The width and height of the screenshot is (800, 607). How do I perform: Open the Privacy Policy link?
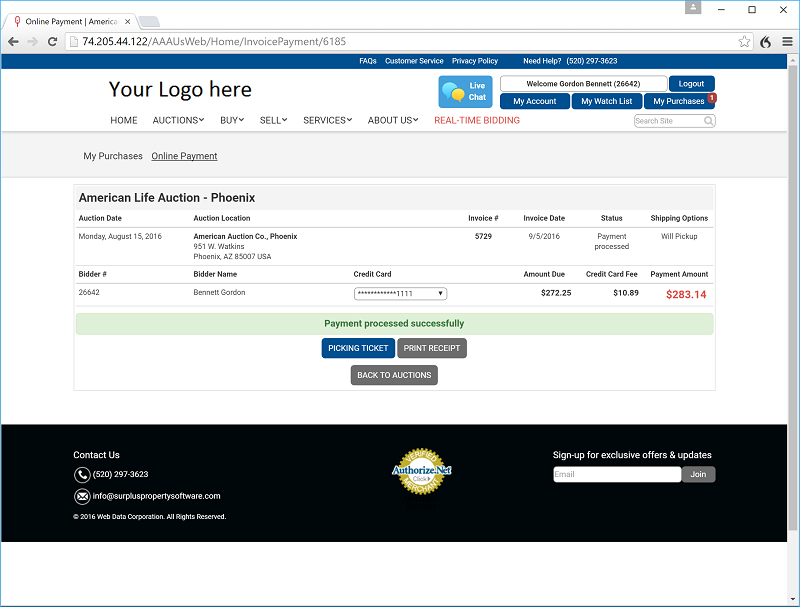click(x=475, y=61)
